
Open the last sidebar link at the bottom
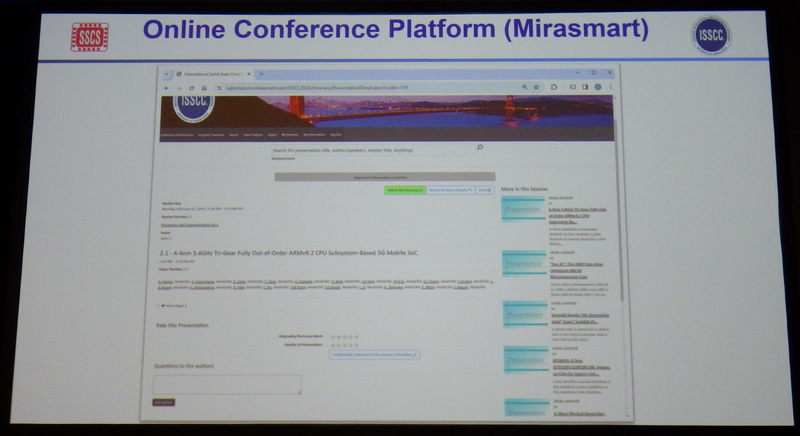coord(580,414)
